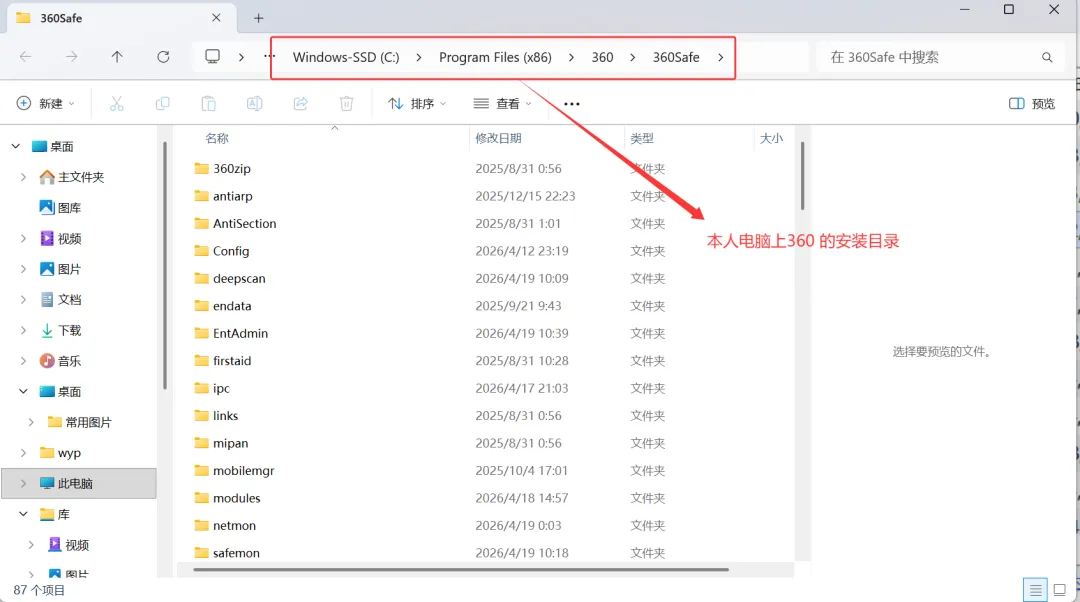Switch to details list view icon
Image resolution: width=1080 pixels, height=602 pixels.
point(1035,590)
